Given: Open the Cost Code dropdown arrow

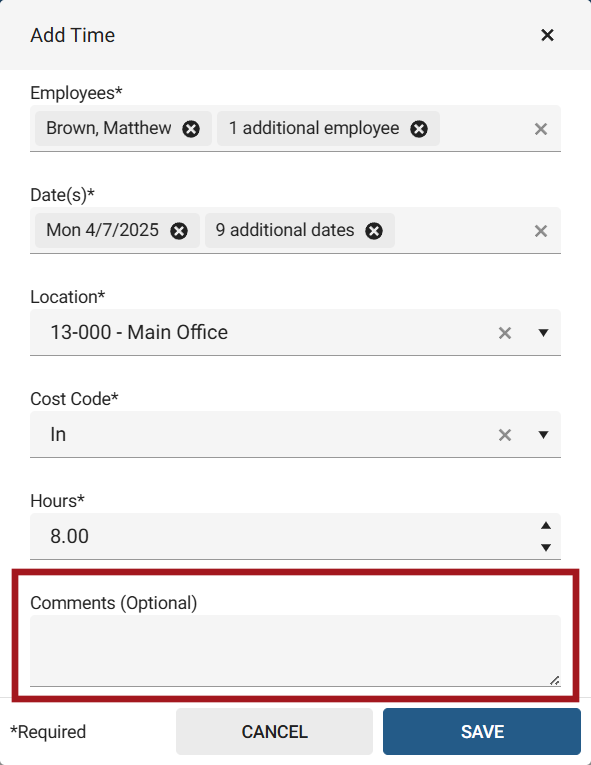Looking at the screenshot, I should 543,435.
